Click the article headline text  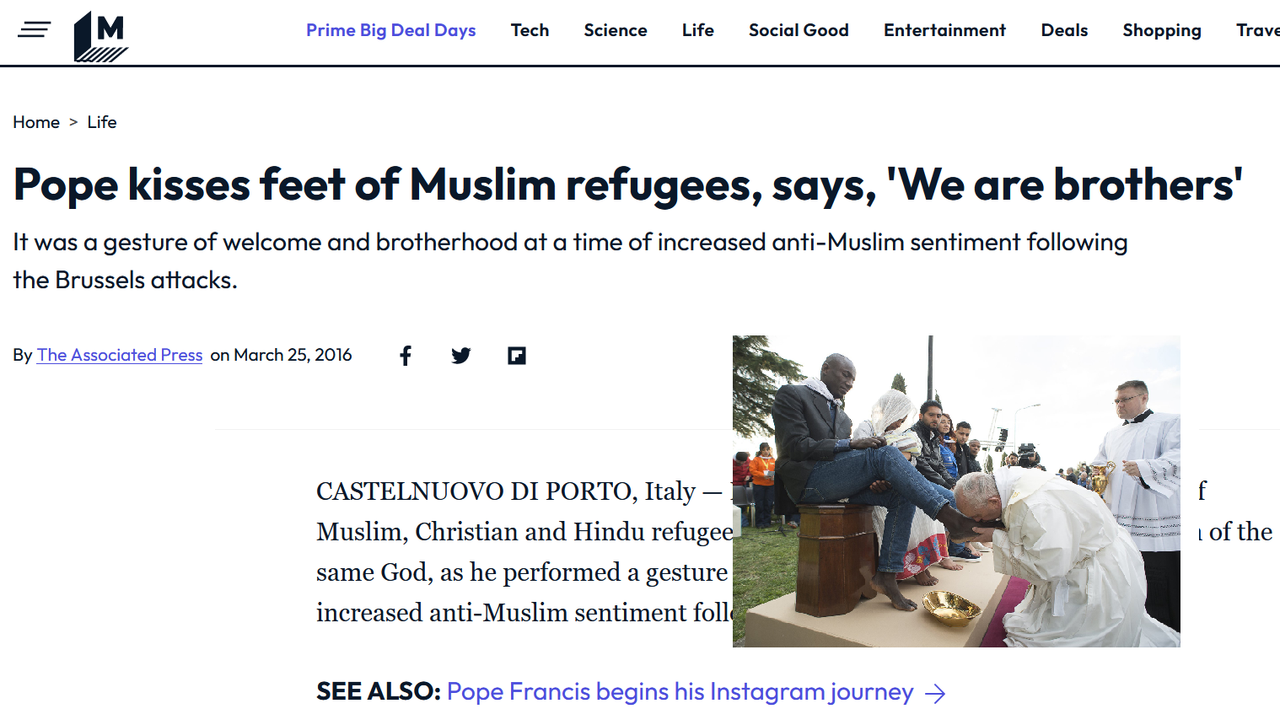pyautogui.click(x=628, y=185)
